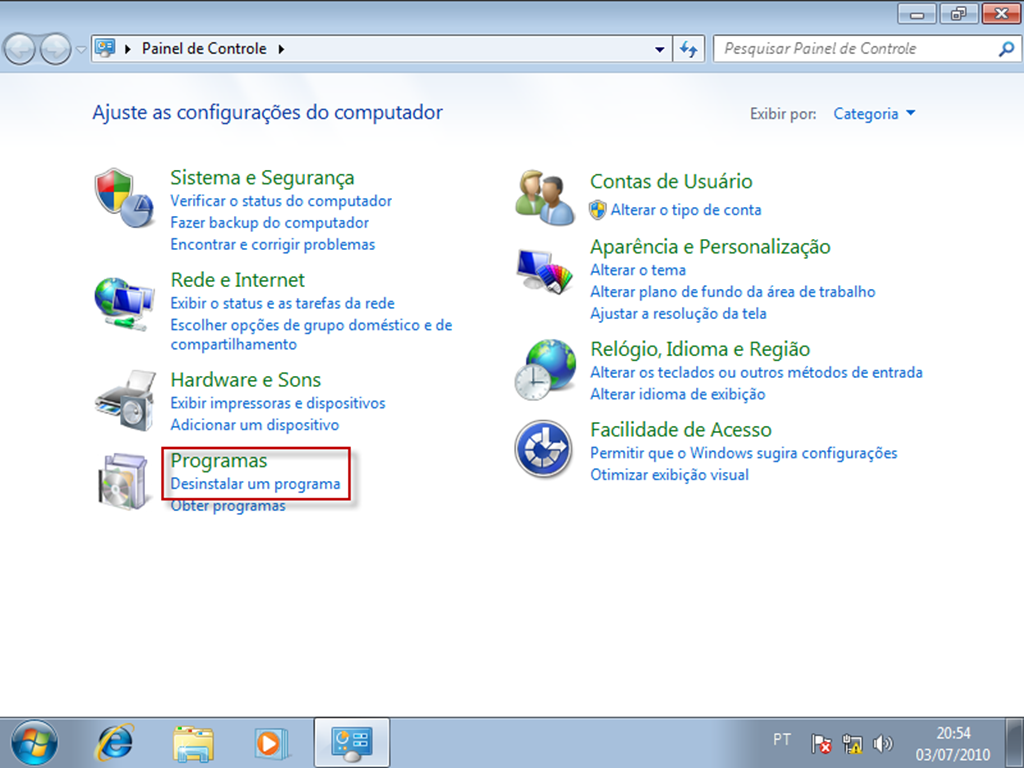1024x768 pixels.
Task: Click the Action Center flag tray icon
Action: tap(821, 744)
